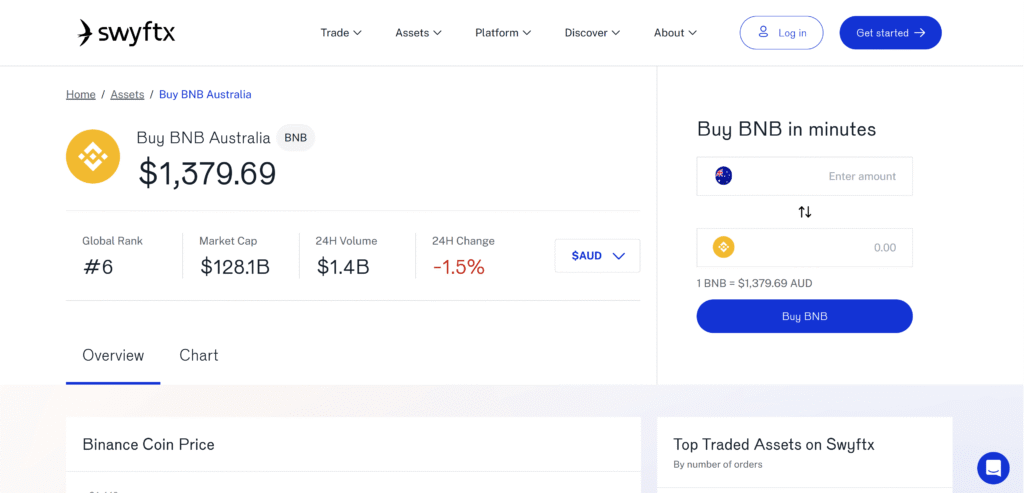Screen dimensions: 1024x493
Task: Click the arrow icon in Get started
Action: point(920,33)
